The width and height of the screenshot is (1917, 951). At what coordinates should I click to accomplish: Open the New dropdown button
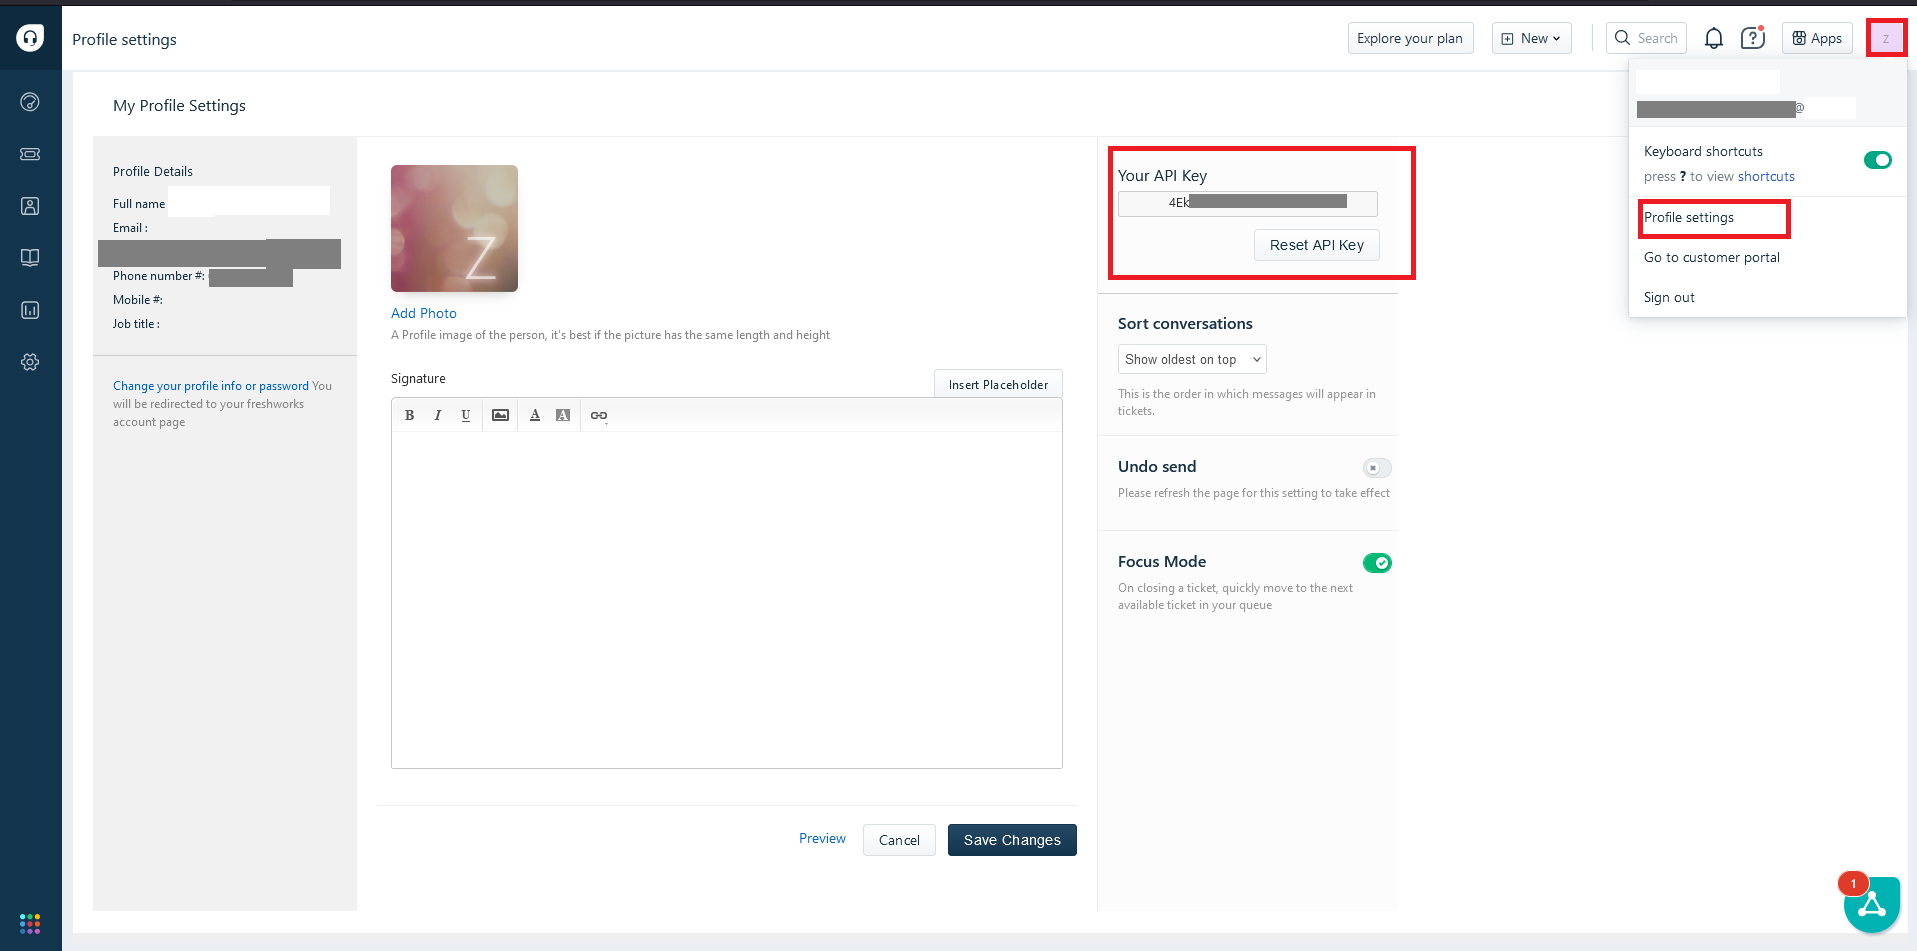coord(1531,38)
